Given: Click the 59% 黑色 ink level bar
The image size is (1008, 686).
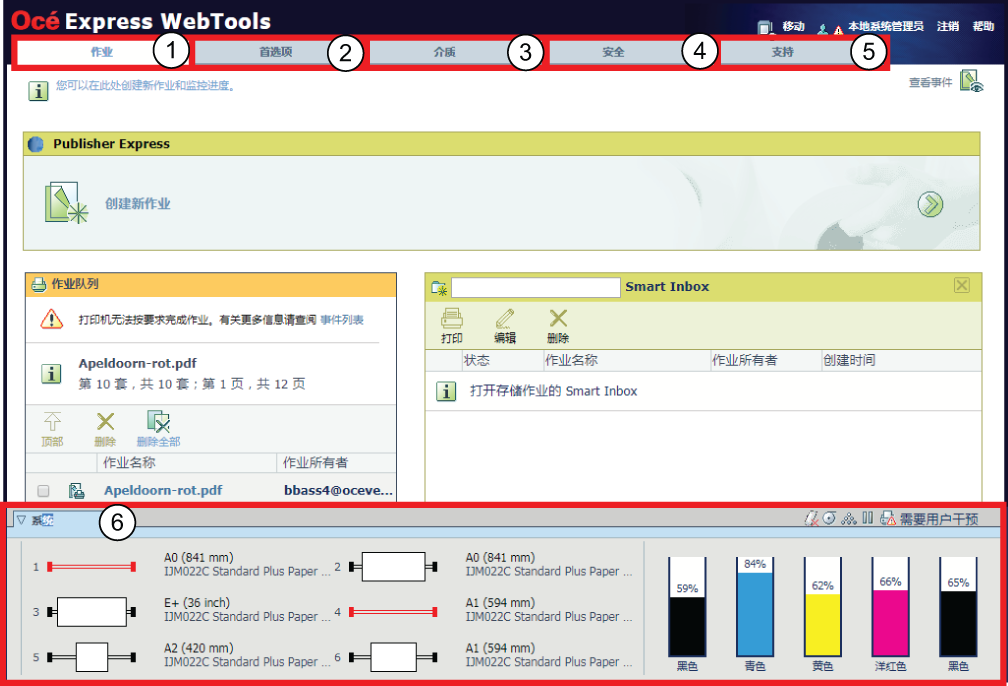Looking at the screenshot, I should [687, 607].
